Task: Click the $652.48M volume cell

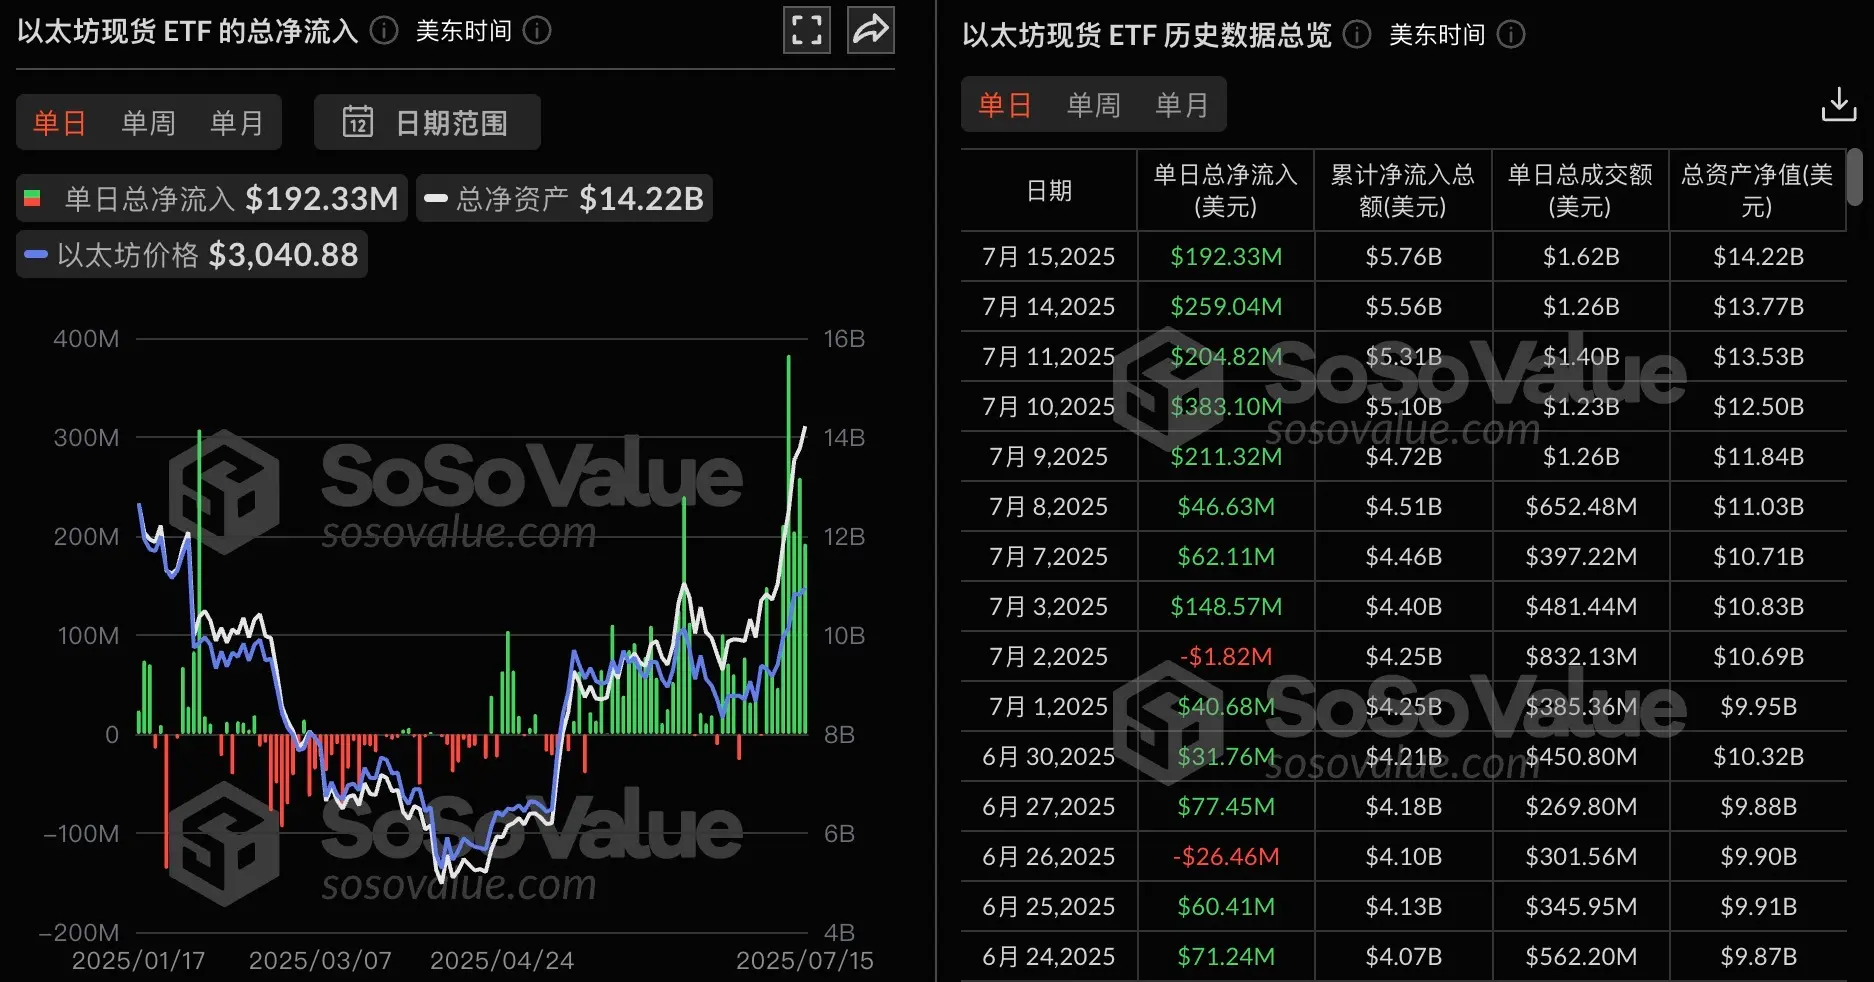Action: pos(1580,507)
